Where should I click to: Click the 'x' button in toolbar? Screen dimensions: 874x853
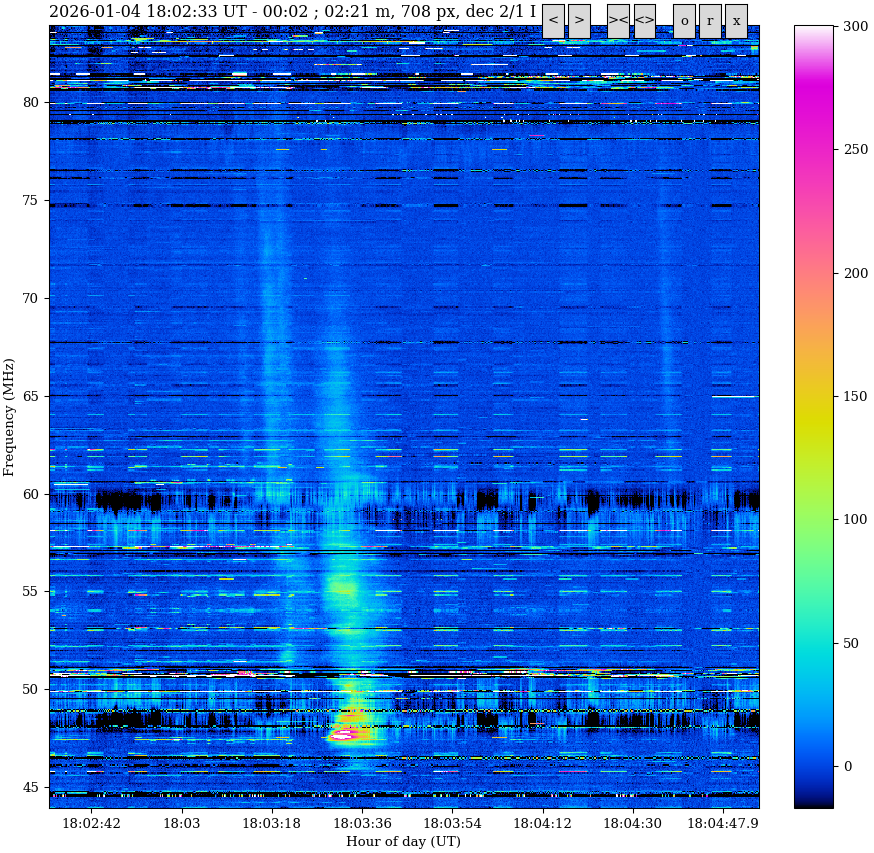pos(736,21)
